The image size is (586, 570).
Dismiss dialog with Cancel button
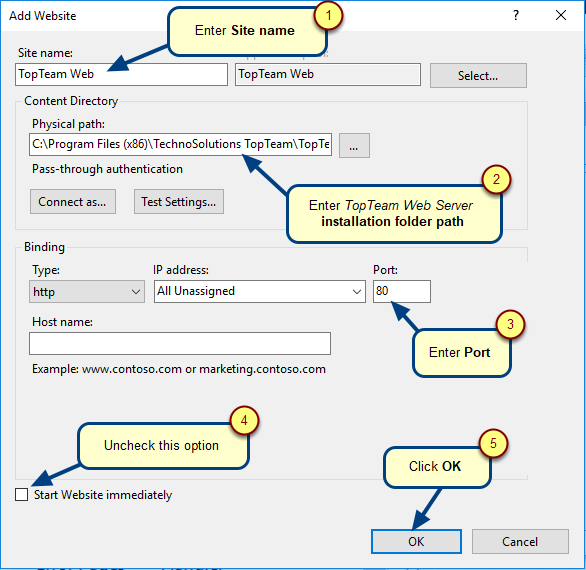pyautogui.click(x=520, y=542)
